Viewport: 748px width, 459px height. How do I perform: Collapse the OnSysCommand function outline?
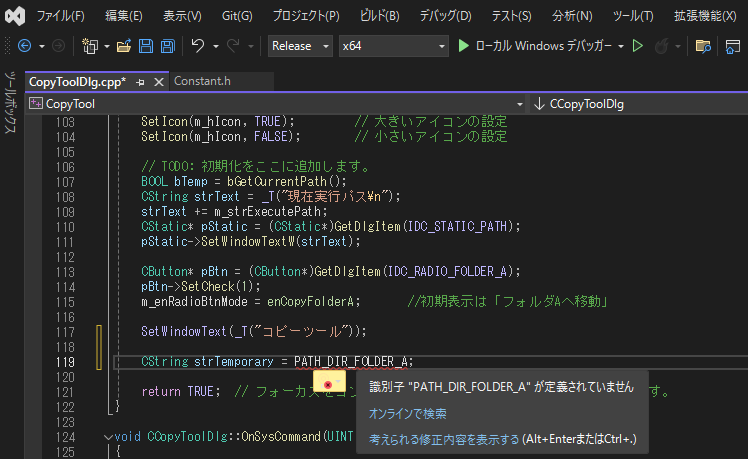click(x=108, y=437)
